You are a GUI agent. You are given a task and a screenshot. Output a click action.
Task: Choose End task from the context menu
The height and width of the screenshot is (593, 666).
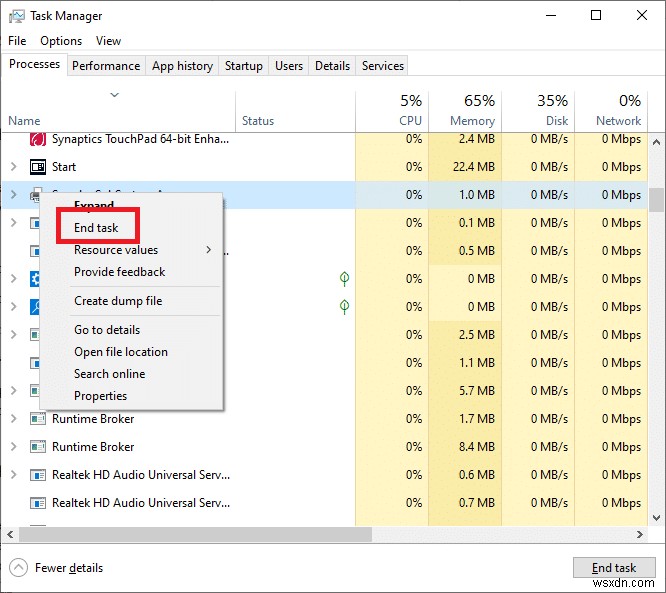(x=96, y=228)
